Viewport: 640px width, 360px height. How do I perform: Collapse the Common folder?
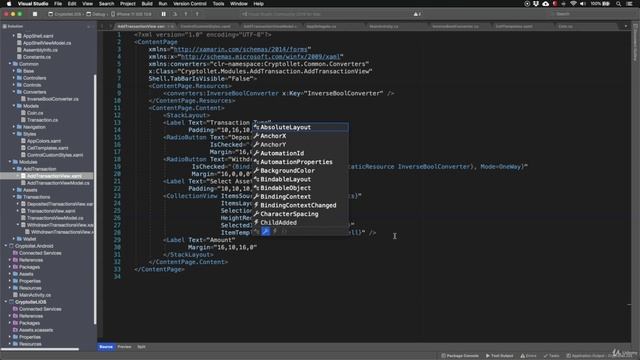click(x=10, y=64)
